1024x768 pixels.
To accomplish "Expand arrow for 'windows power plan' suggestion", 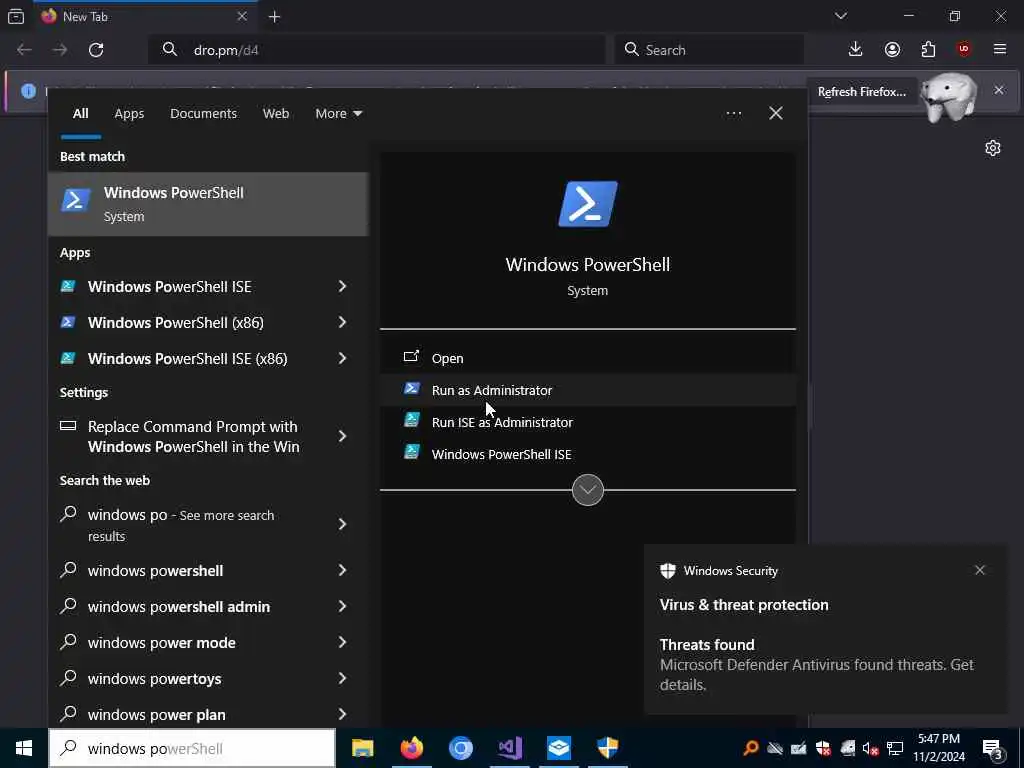I will [342, 714].
